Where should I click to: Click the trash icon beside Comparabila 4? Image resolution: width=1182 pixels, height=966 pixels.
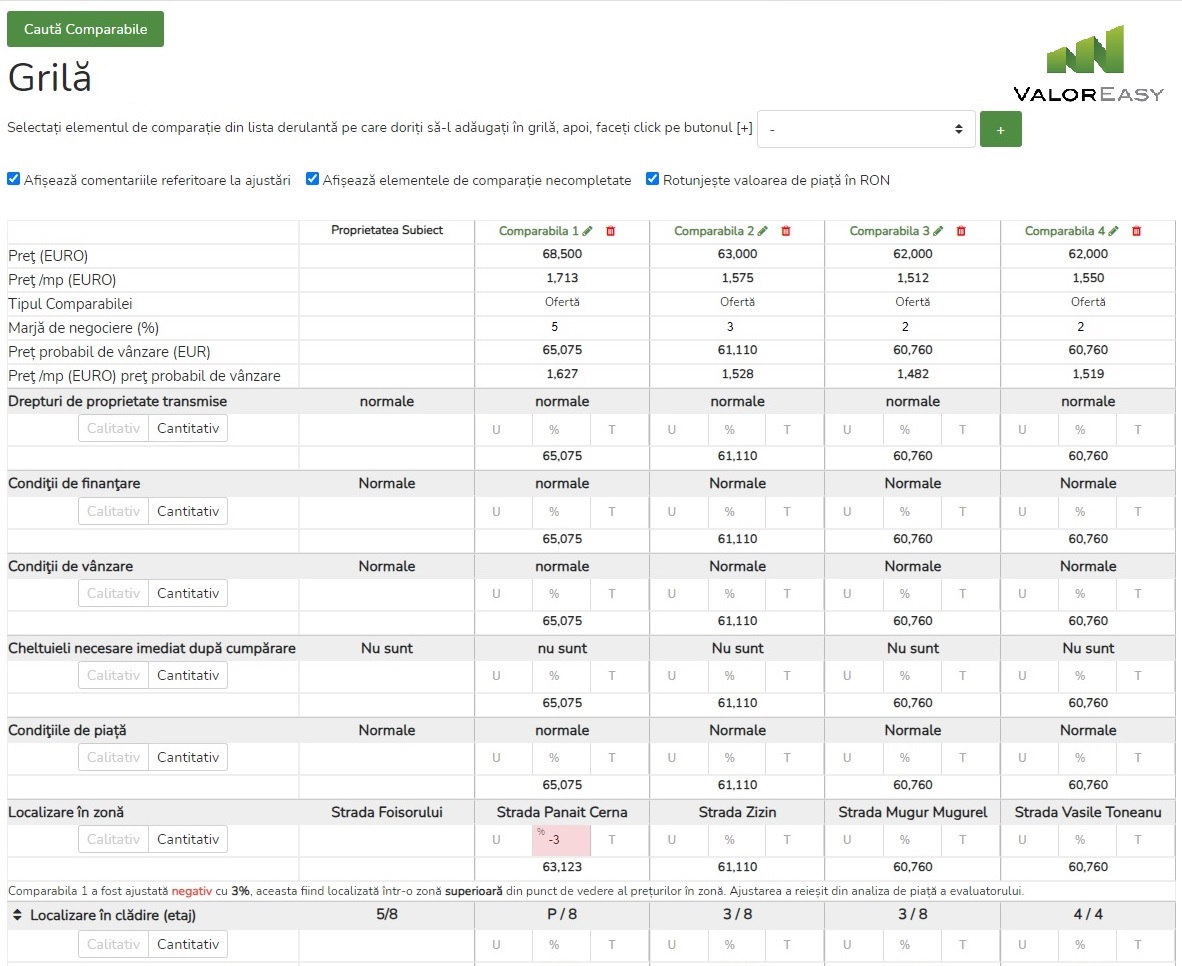point(1136,231)
